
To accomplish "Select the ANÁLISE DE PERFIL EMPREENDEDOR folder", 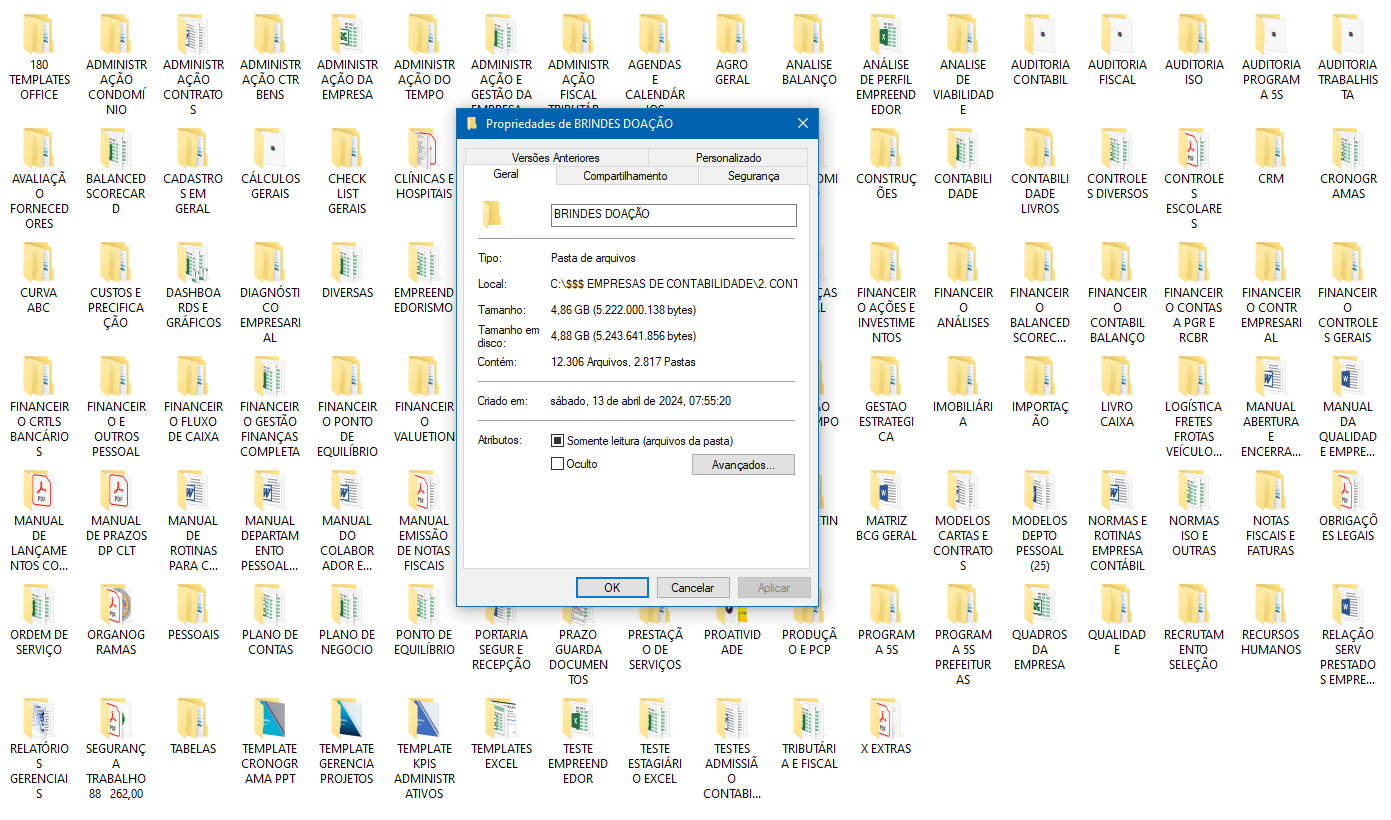I will point(886,35).
